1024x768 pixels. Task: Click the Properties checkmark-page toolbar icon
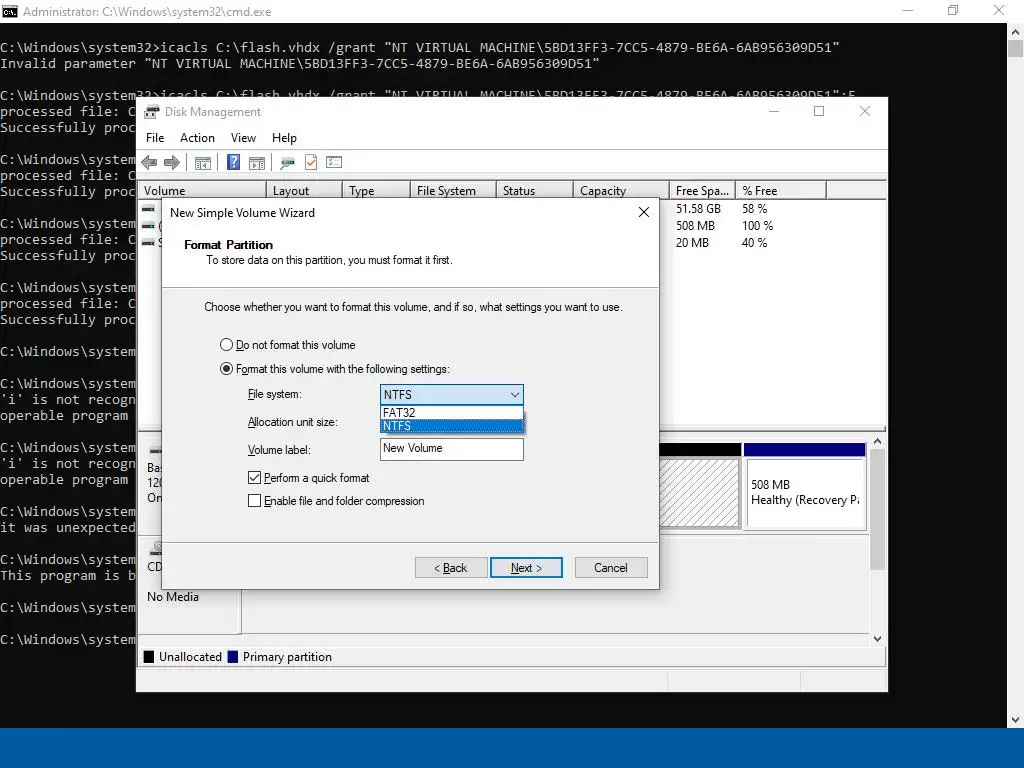pos(311,162)
